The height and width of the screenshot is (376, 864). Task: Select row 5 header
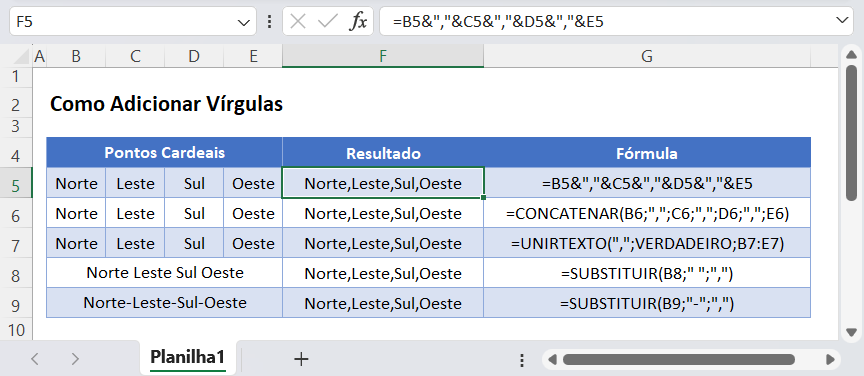[15, 186]
